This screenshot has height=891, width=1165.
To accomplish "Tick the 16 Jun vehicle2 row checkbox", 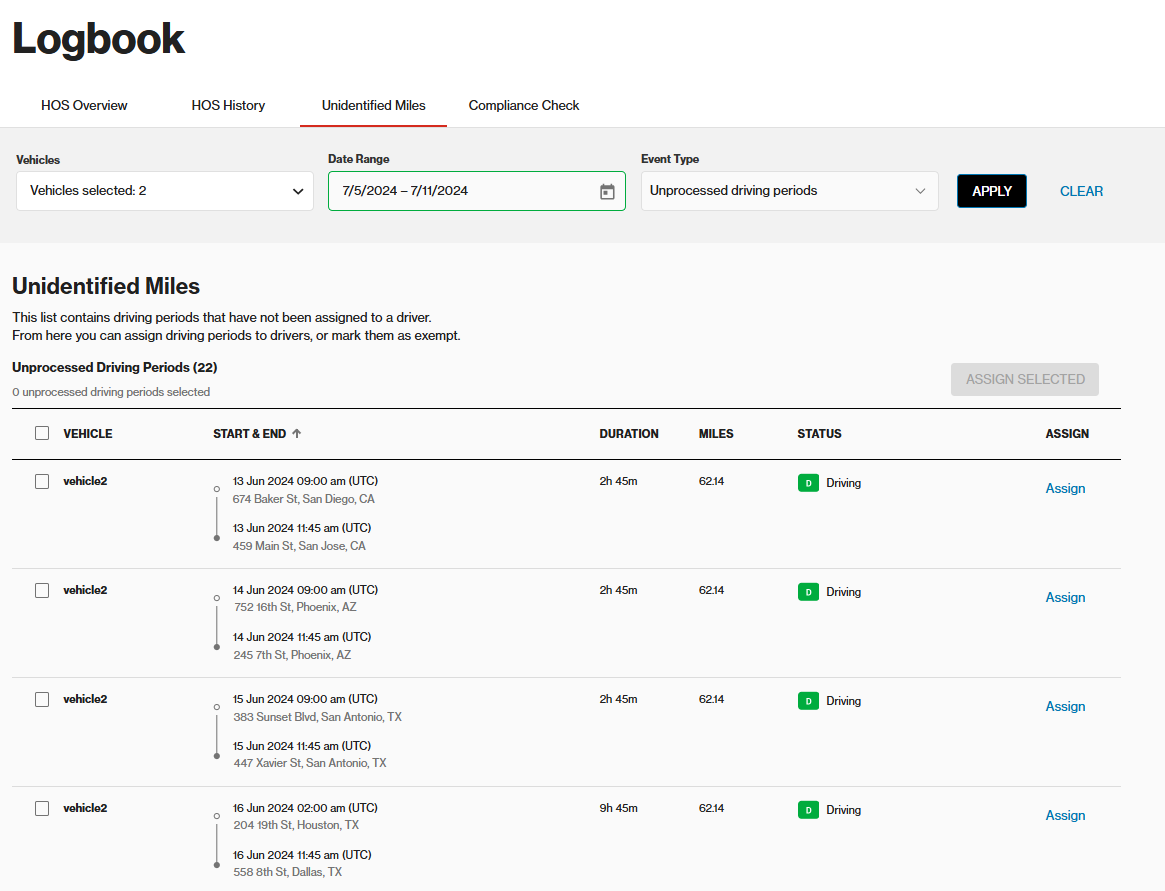I will pos(42,809).
